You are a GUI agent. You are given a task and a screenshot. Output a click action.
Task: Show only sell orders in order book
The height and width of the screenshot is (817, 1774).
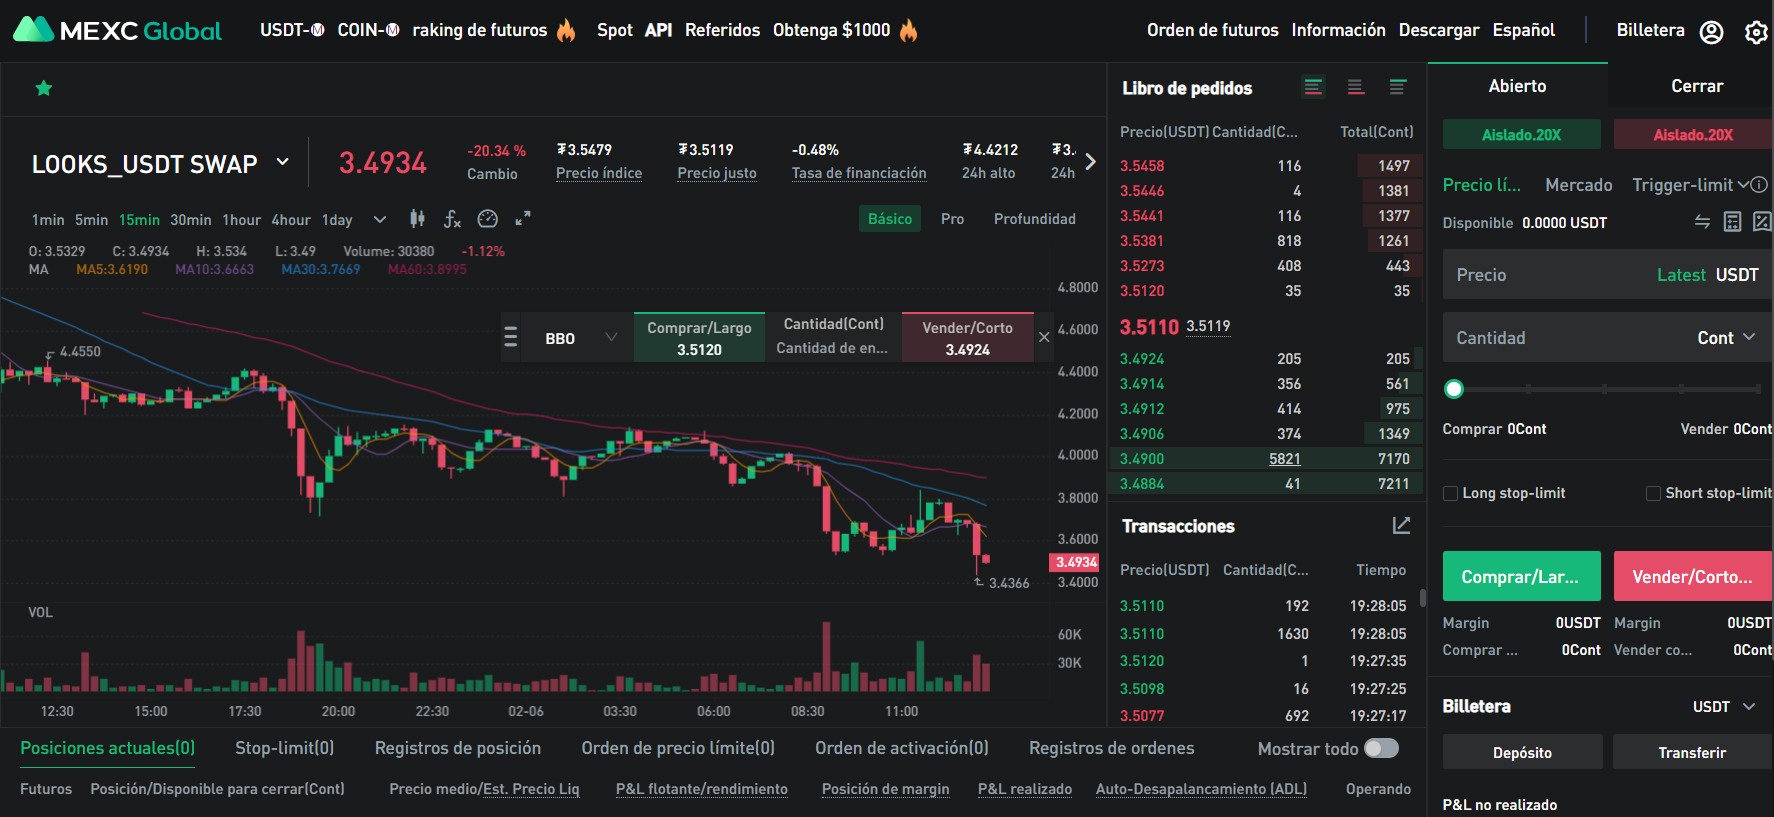(x=1356, y=88)
